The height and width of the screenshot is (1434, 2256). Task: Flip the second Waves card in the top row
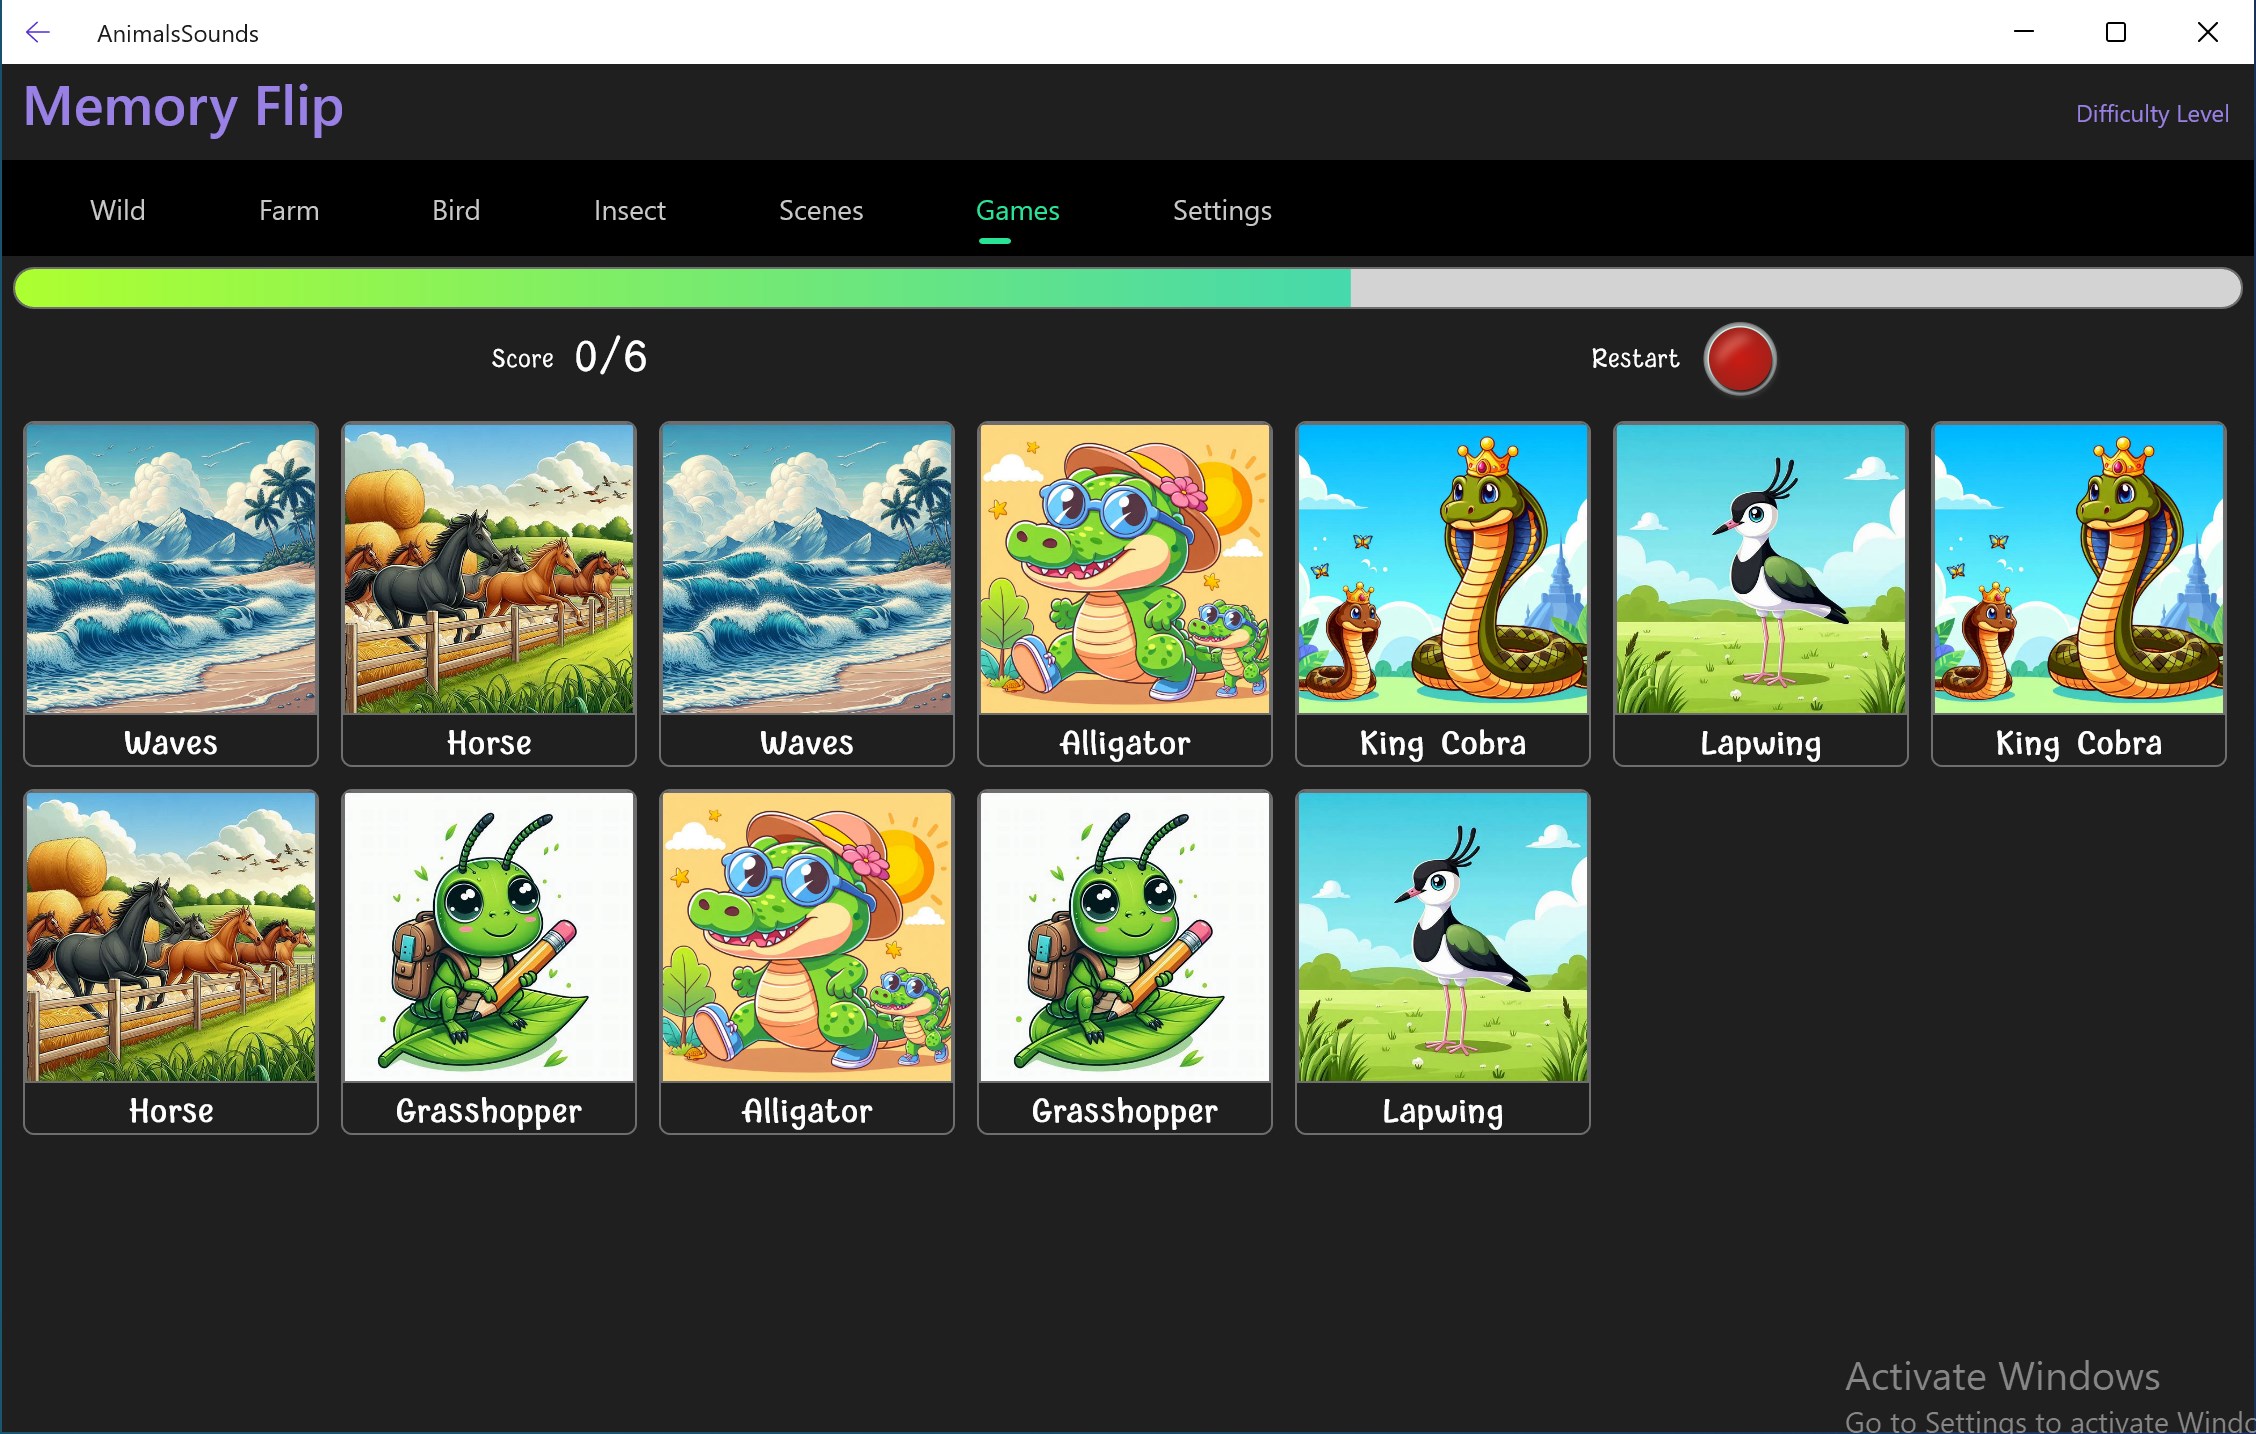(807, 592)
